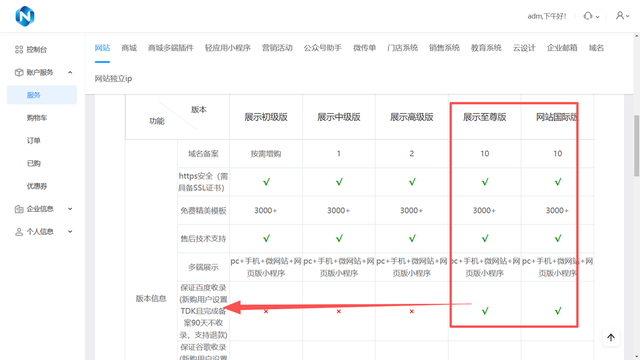Open the 商城多端插件 tab
Viewport: 640px width, 360px height.
[171, 48]
